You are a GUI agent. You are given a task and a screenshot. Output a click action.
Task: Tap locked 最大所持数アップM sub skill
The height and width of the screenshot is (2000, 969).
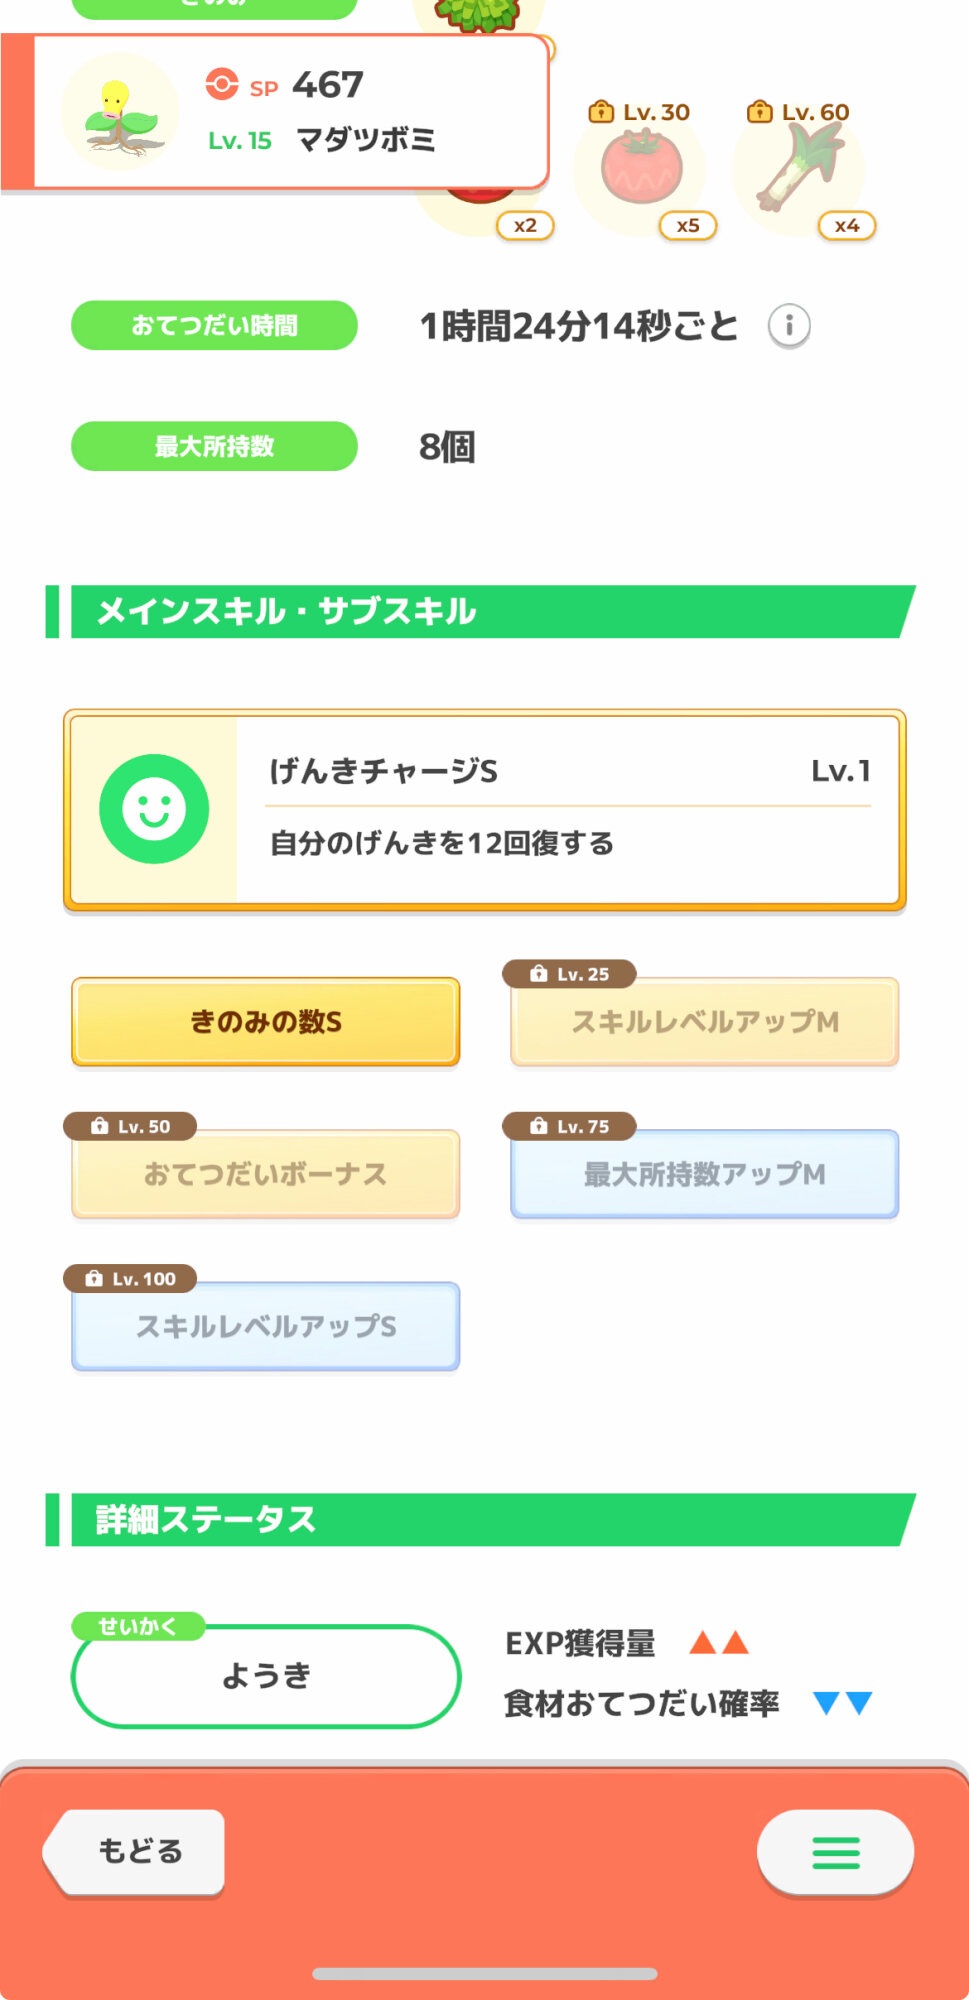pos(704,1173)
